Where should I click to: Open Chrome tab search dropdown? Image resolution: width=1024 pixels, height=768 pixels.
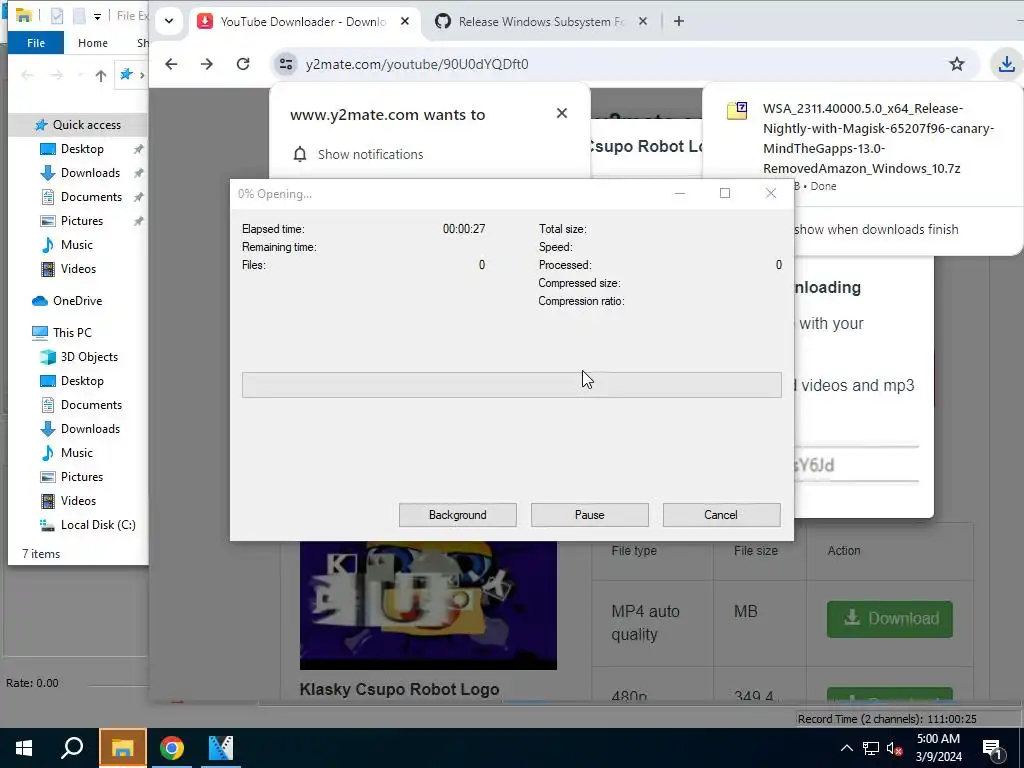coord(169,21)
